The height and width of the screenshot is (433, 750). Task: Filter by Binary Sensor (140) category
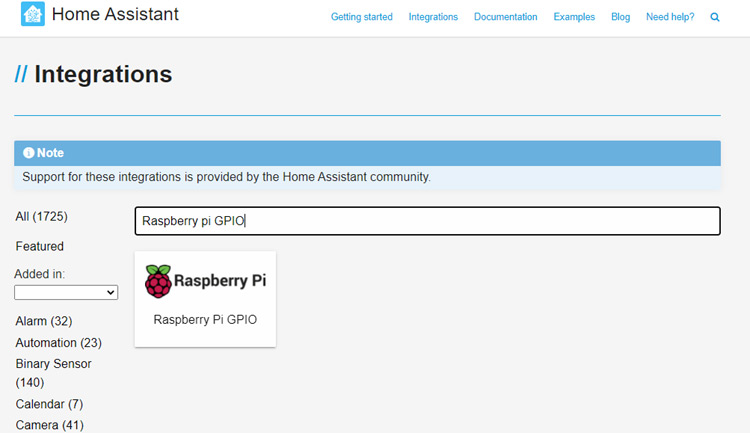click(54, 373)
